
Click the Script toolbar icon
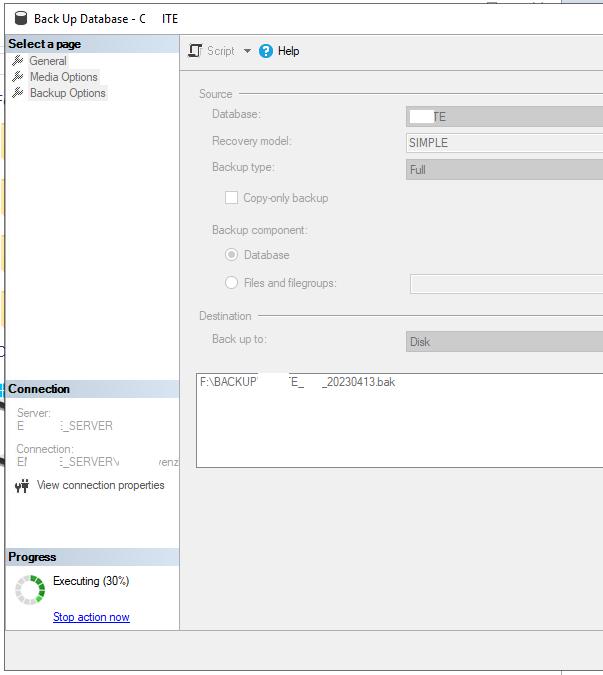(195, 51)
